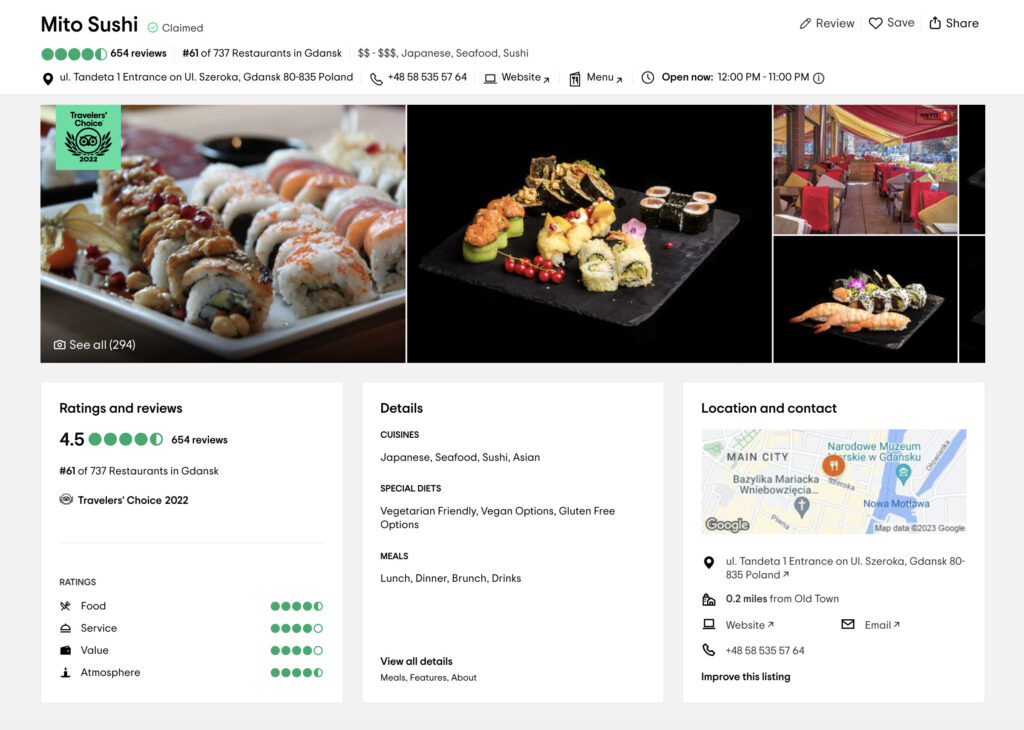The height and width of the screenshot is (730, 1024).
Task: Expand View all details
Action: pyautogui.click(x=416, y=661)
